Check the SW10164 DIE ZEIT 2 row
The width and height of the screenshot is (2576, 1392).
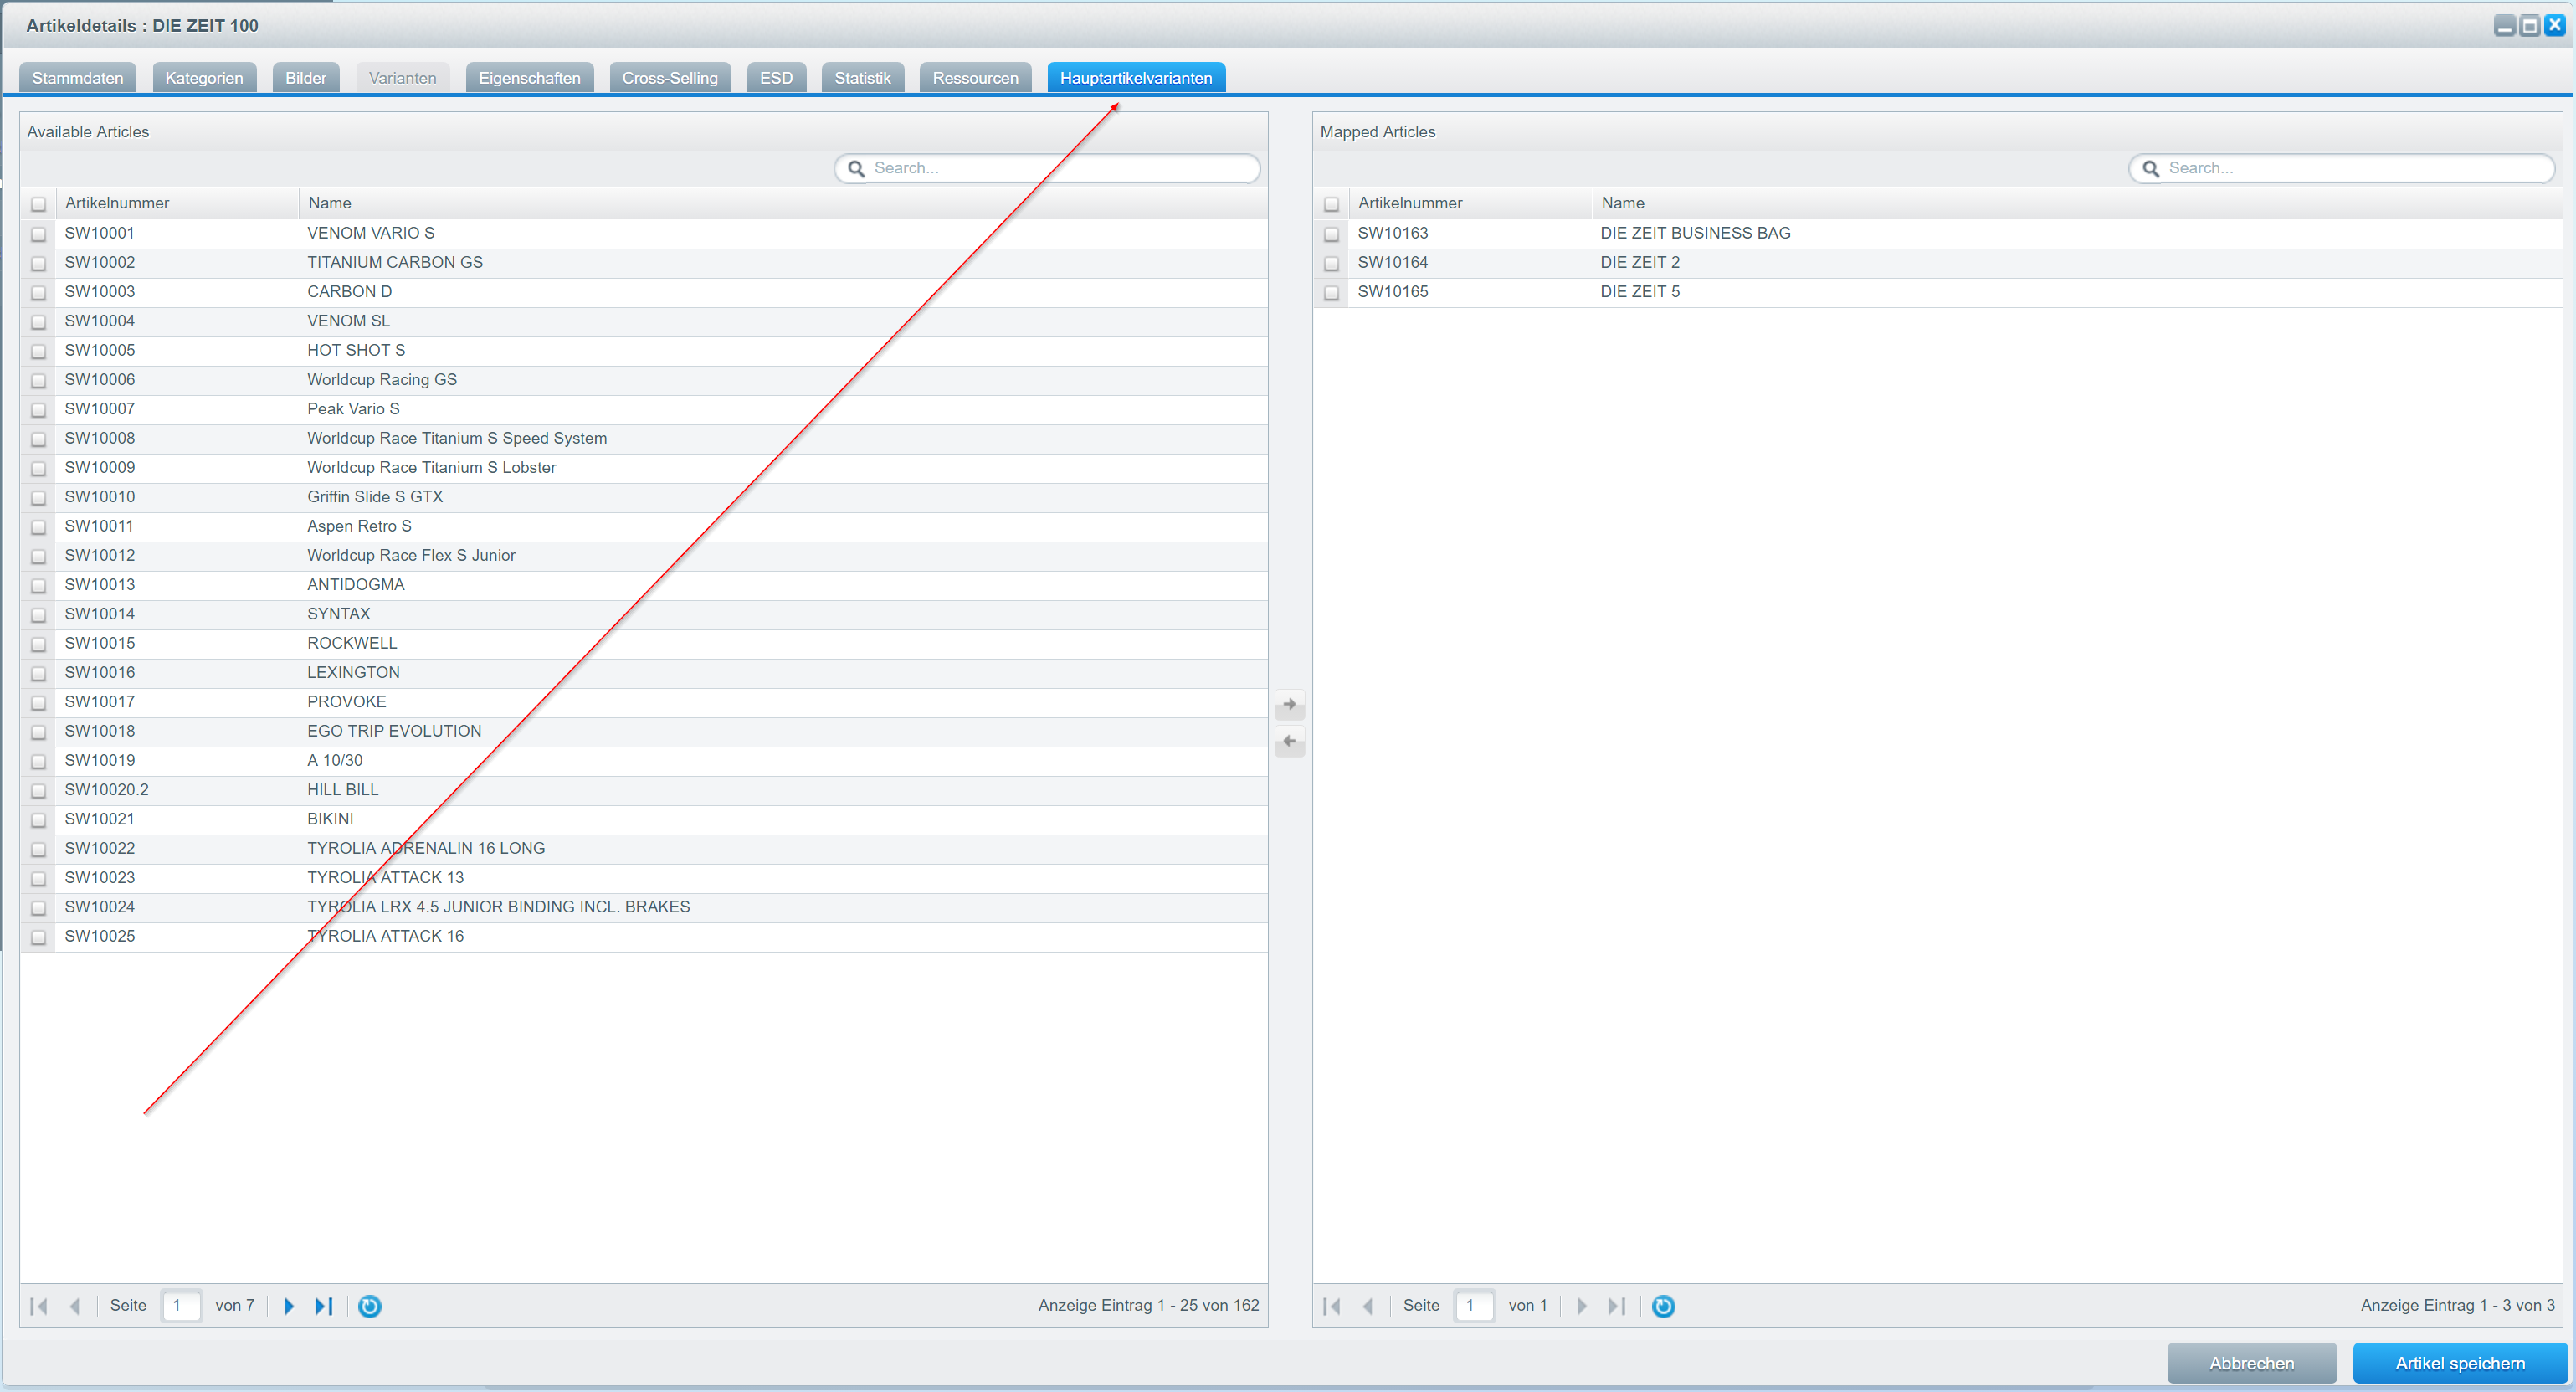click(1331, 263)
